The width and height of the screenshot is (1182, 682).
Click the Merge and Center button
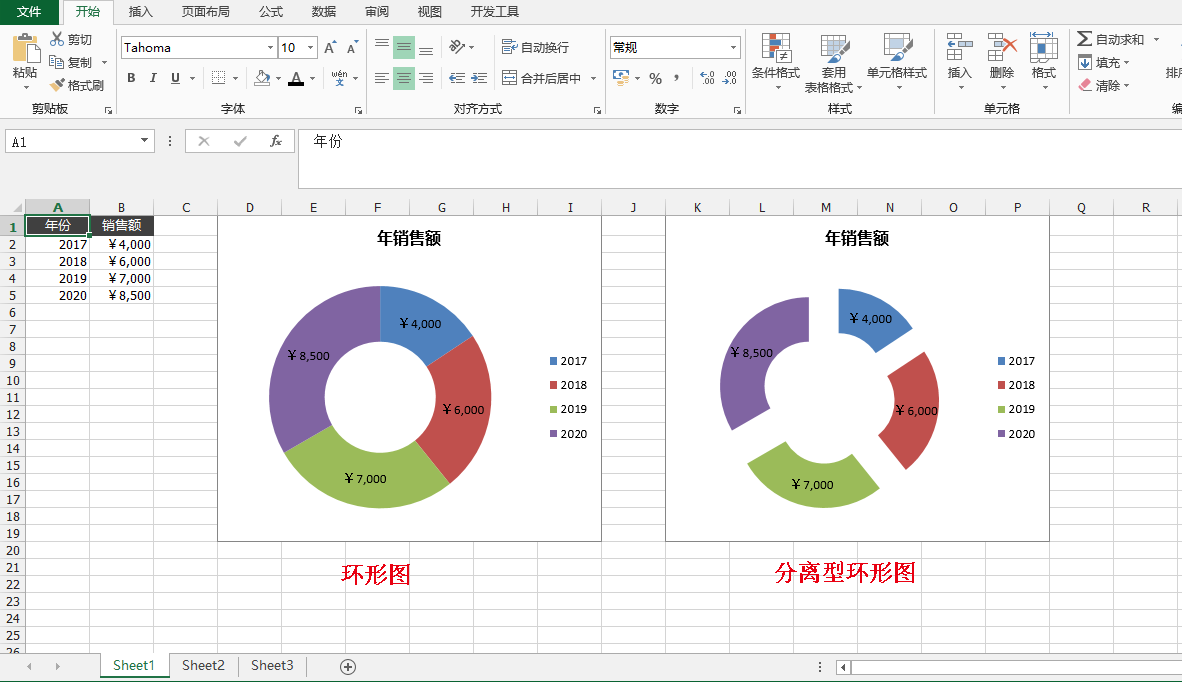point(543,78)
